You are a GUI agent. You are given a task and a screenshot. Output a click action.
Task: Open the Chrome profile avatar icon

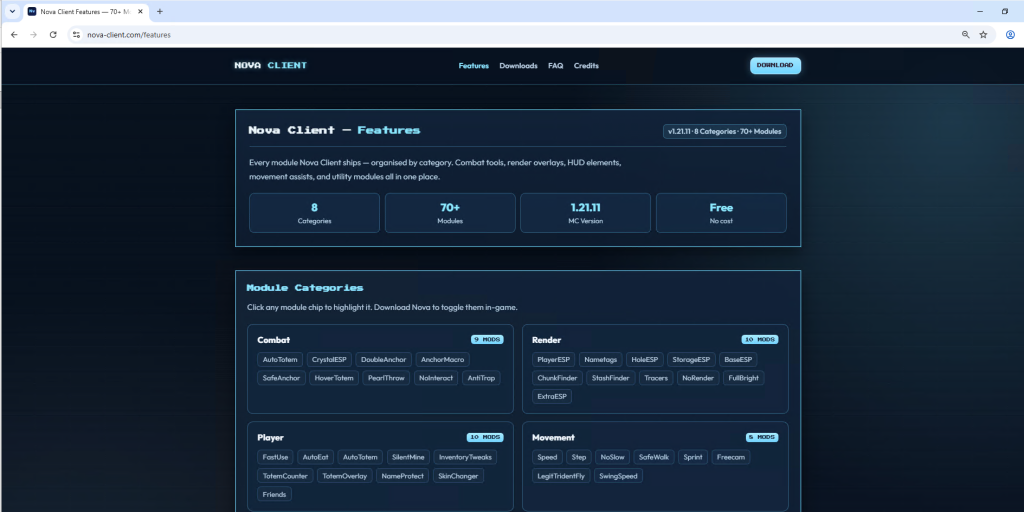tap(1010, 35)
